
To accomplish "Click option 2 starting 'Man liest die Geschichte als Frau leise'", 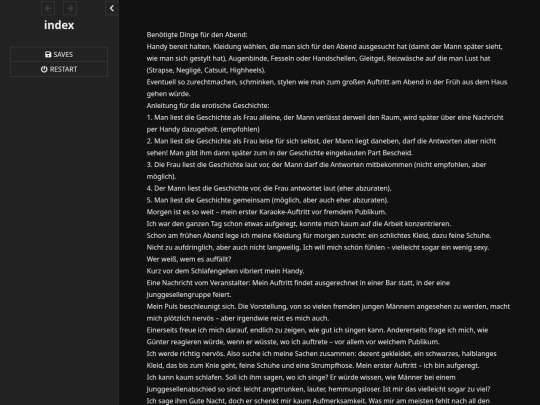I will 321,147.
